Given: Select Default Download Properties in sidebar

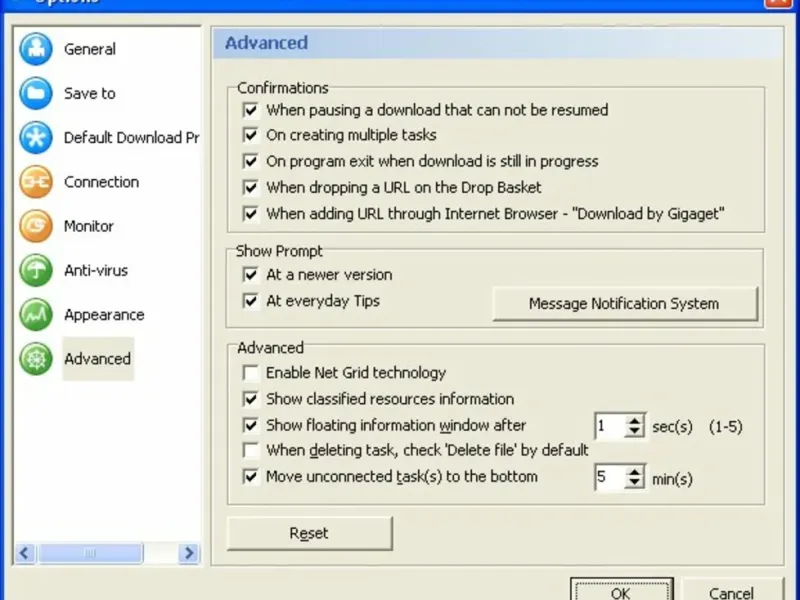Looking at the screenshot, I should click(x=131, y=138).
